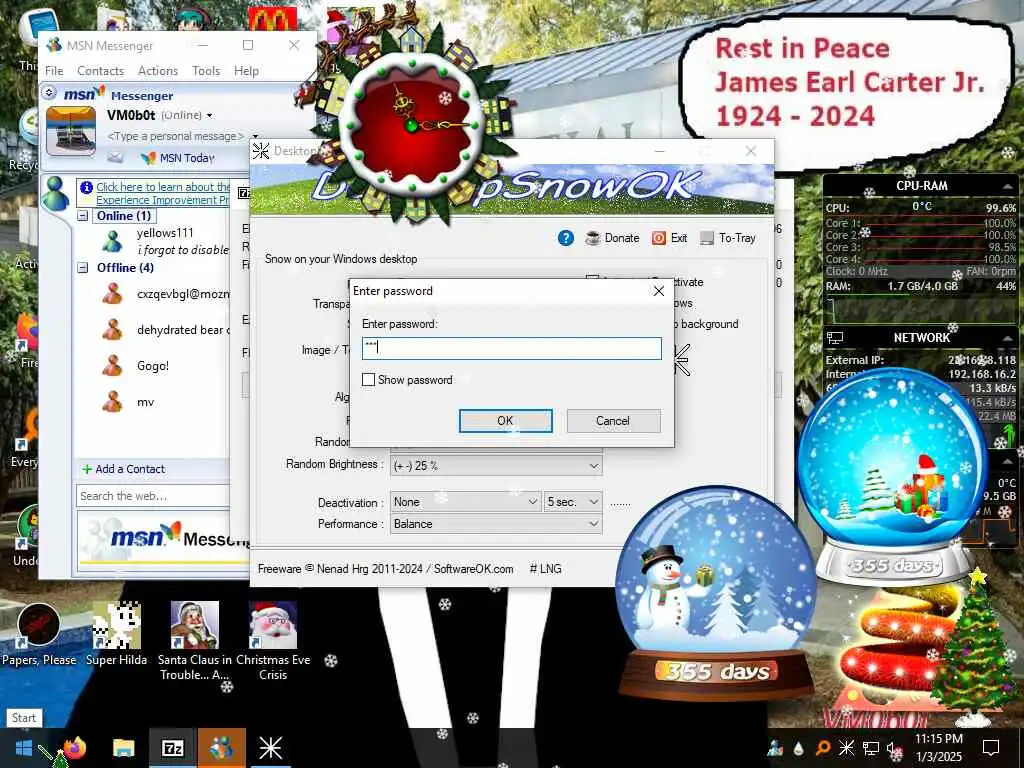
Task: Open the DesktopSnowOK help question-mark icon
Action: [x=566, y=238]
